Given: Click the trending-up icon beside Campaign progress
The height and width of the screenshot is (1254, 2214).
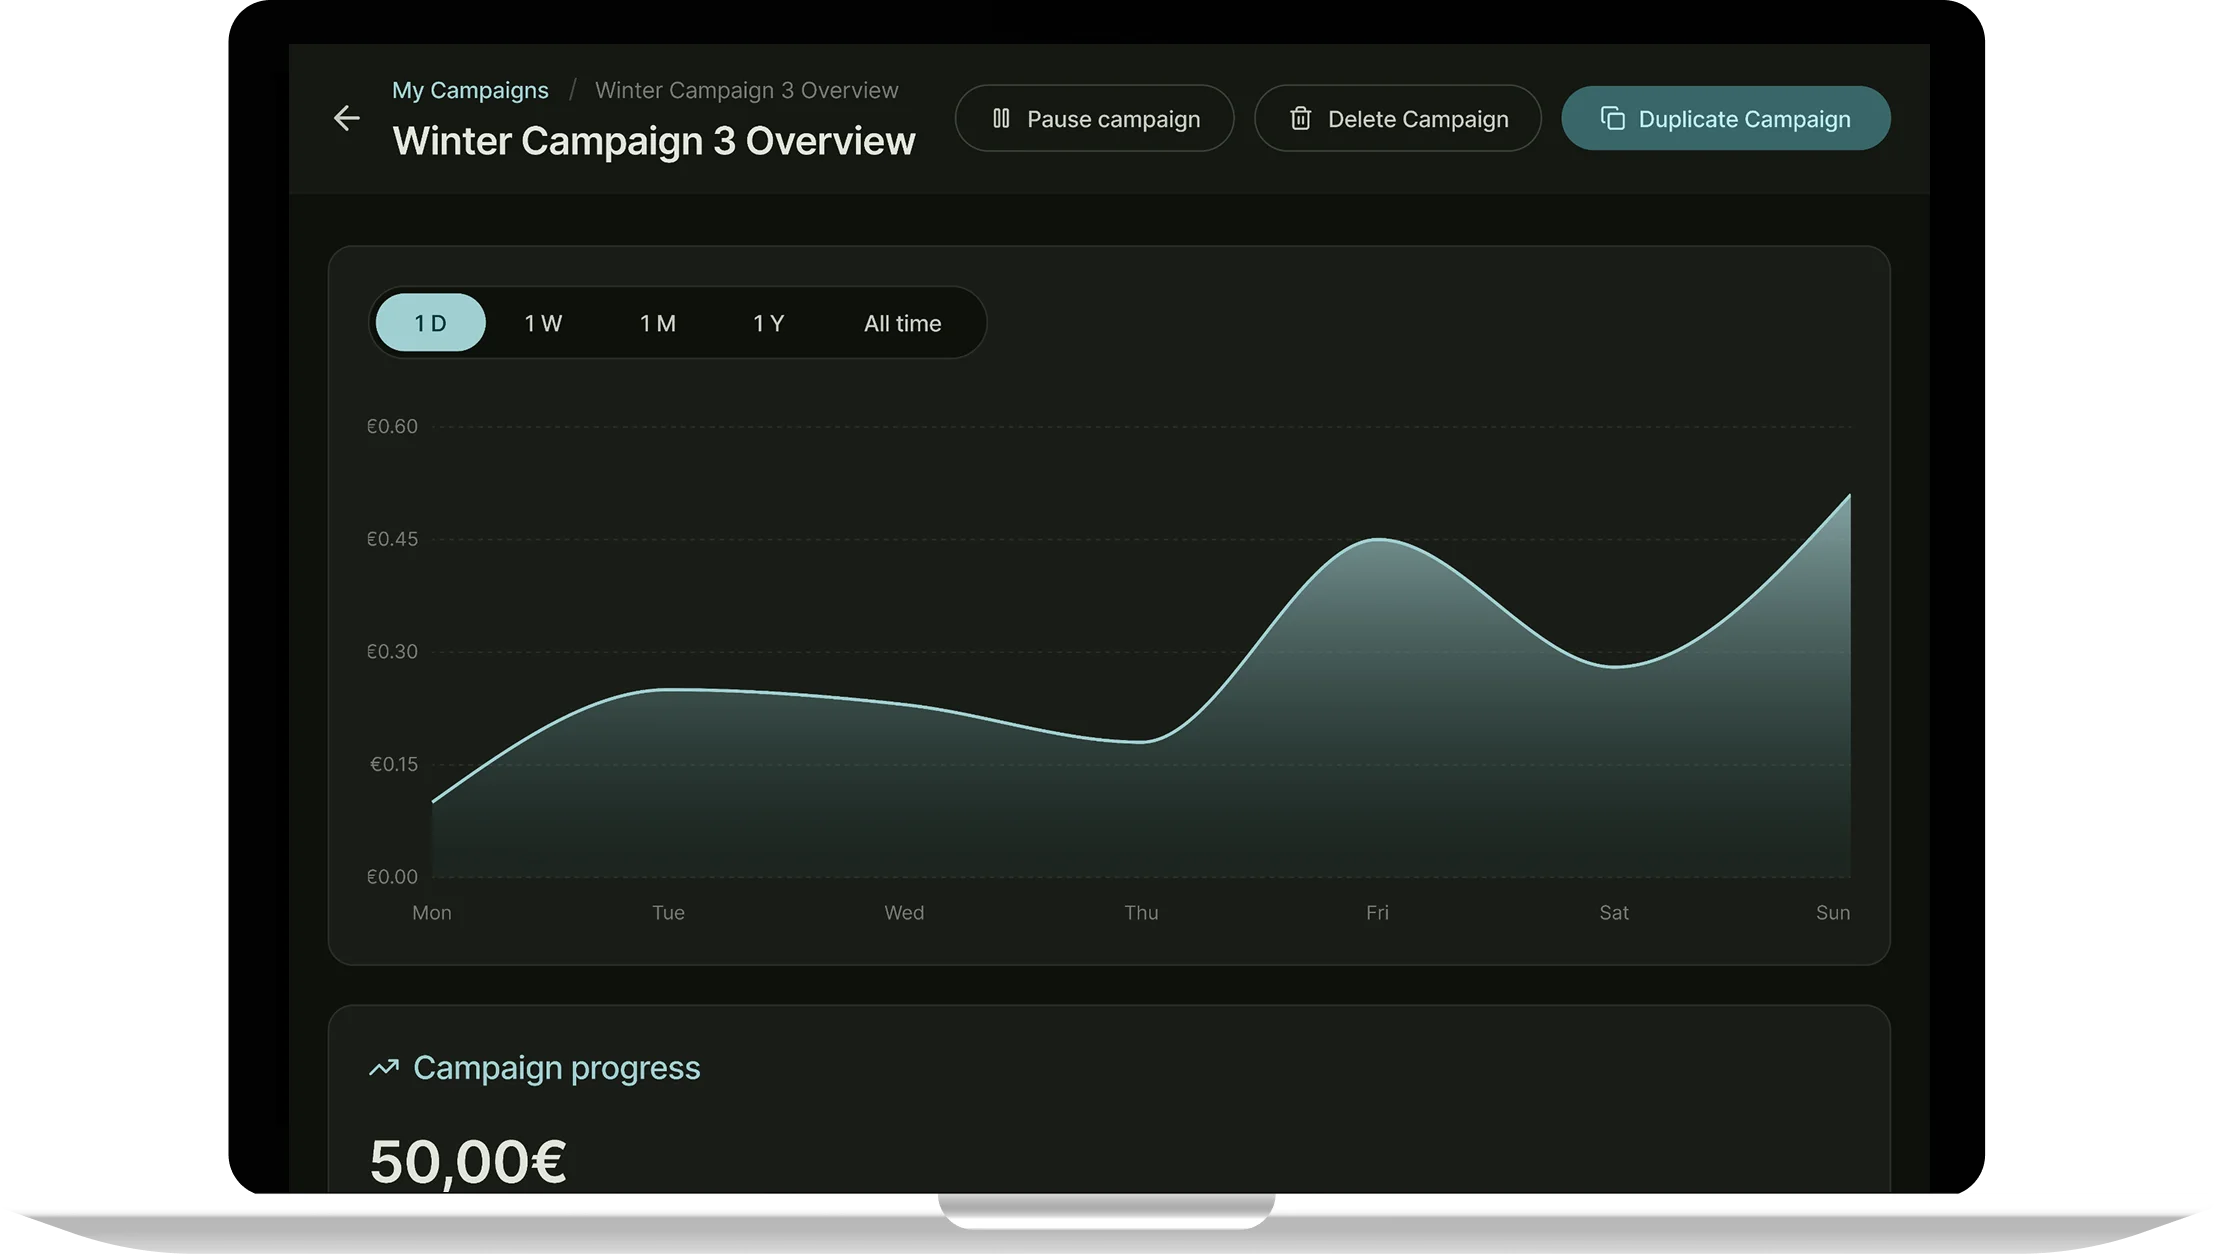Looking at the screenshot, I should [x=383, y=1068].
